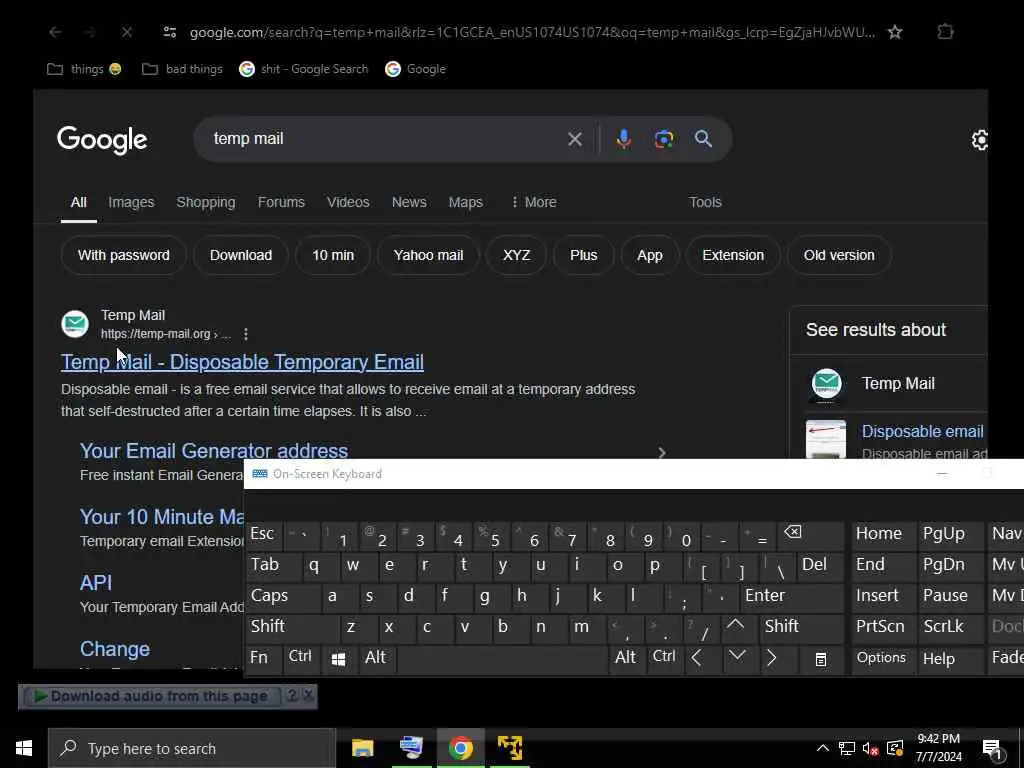This screenshot has height=768, width=1024.
Task: Open the bad things bookmark folder
Action: click(182, 69)
